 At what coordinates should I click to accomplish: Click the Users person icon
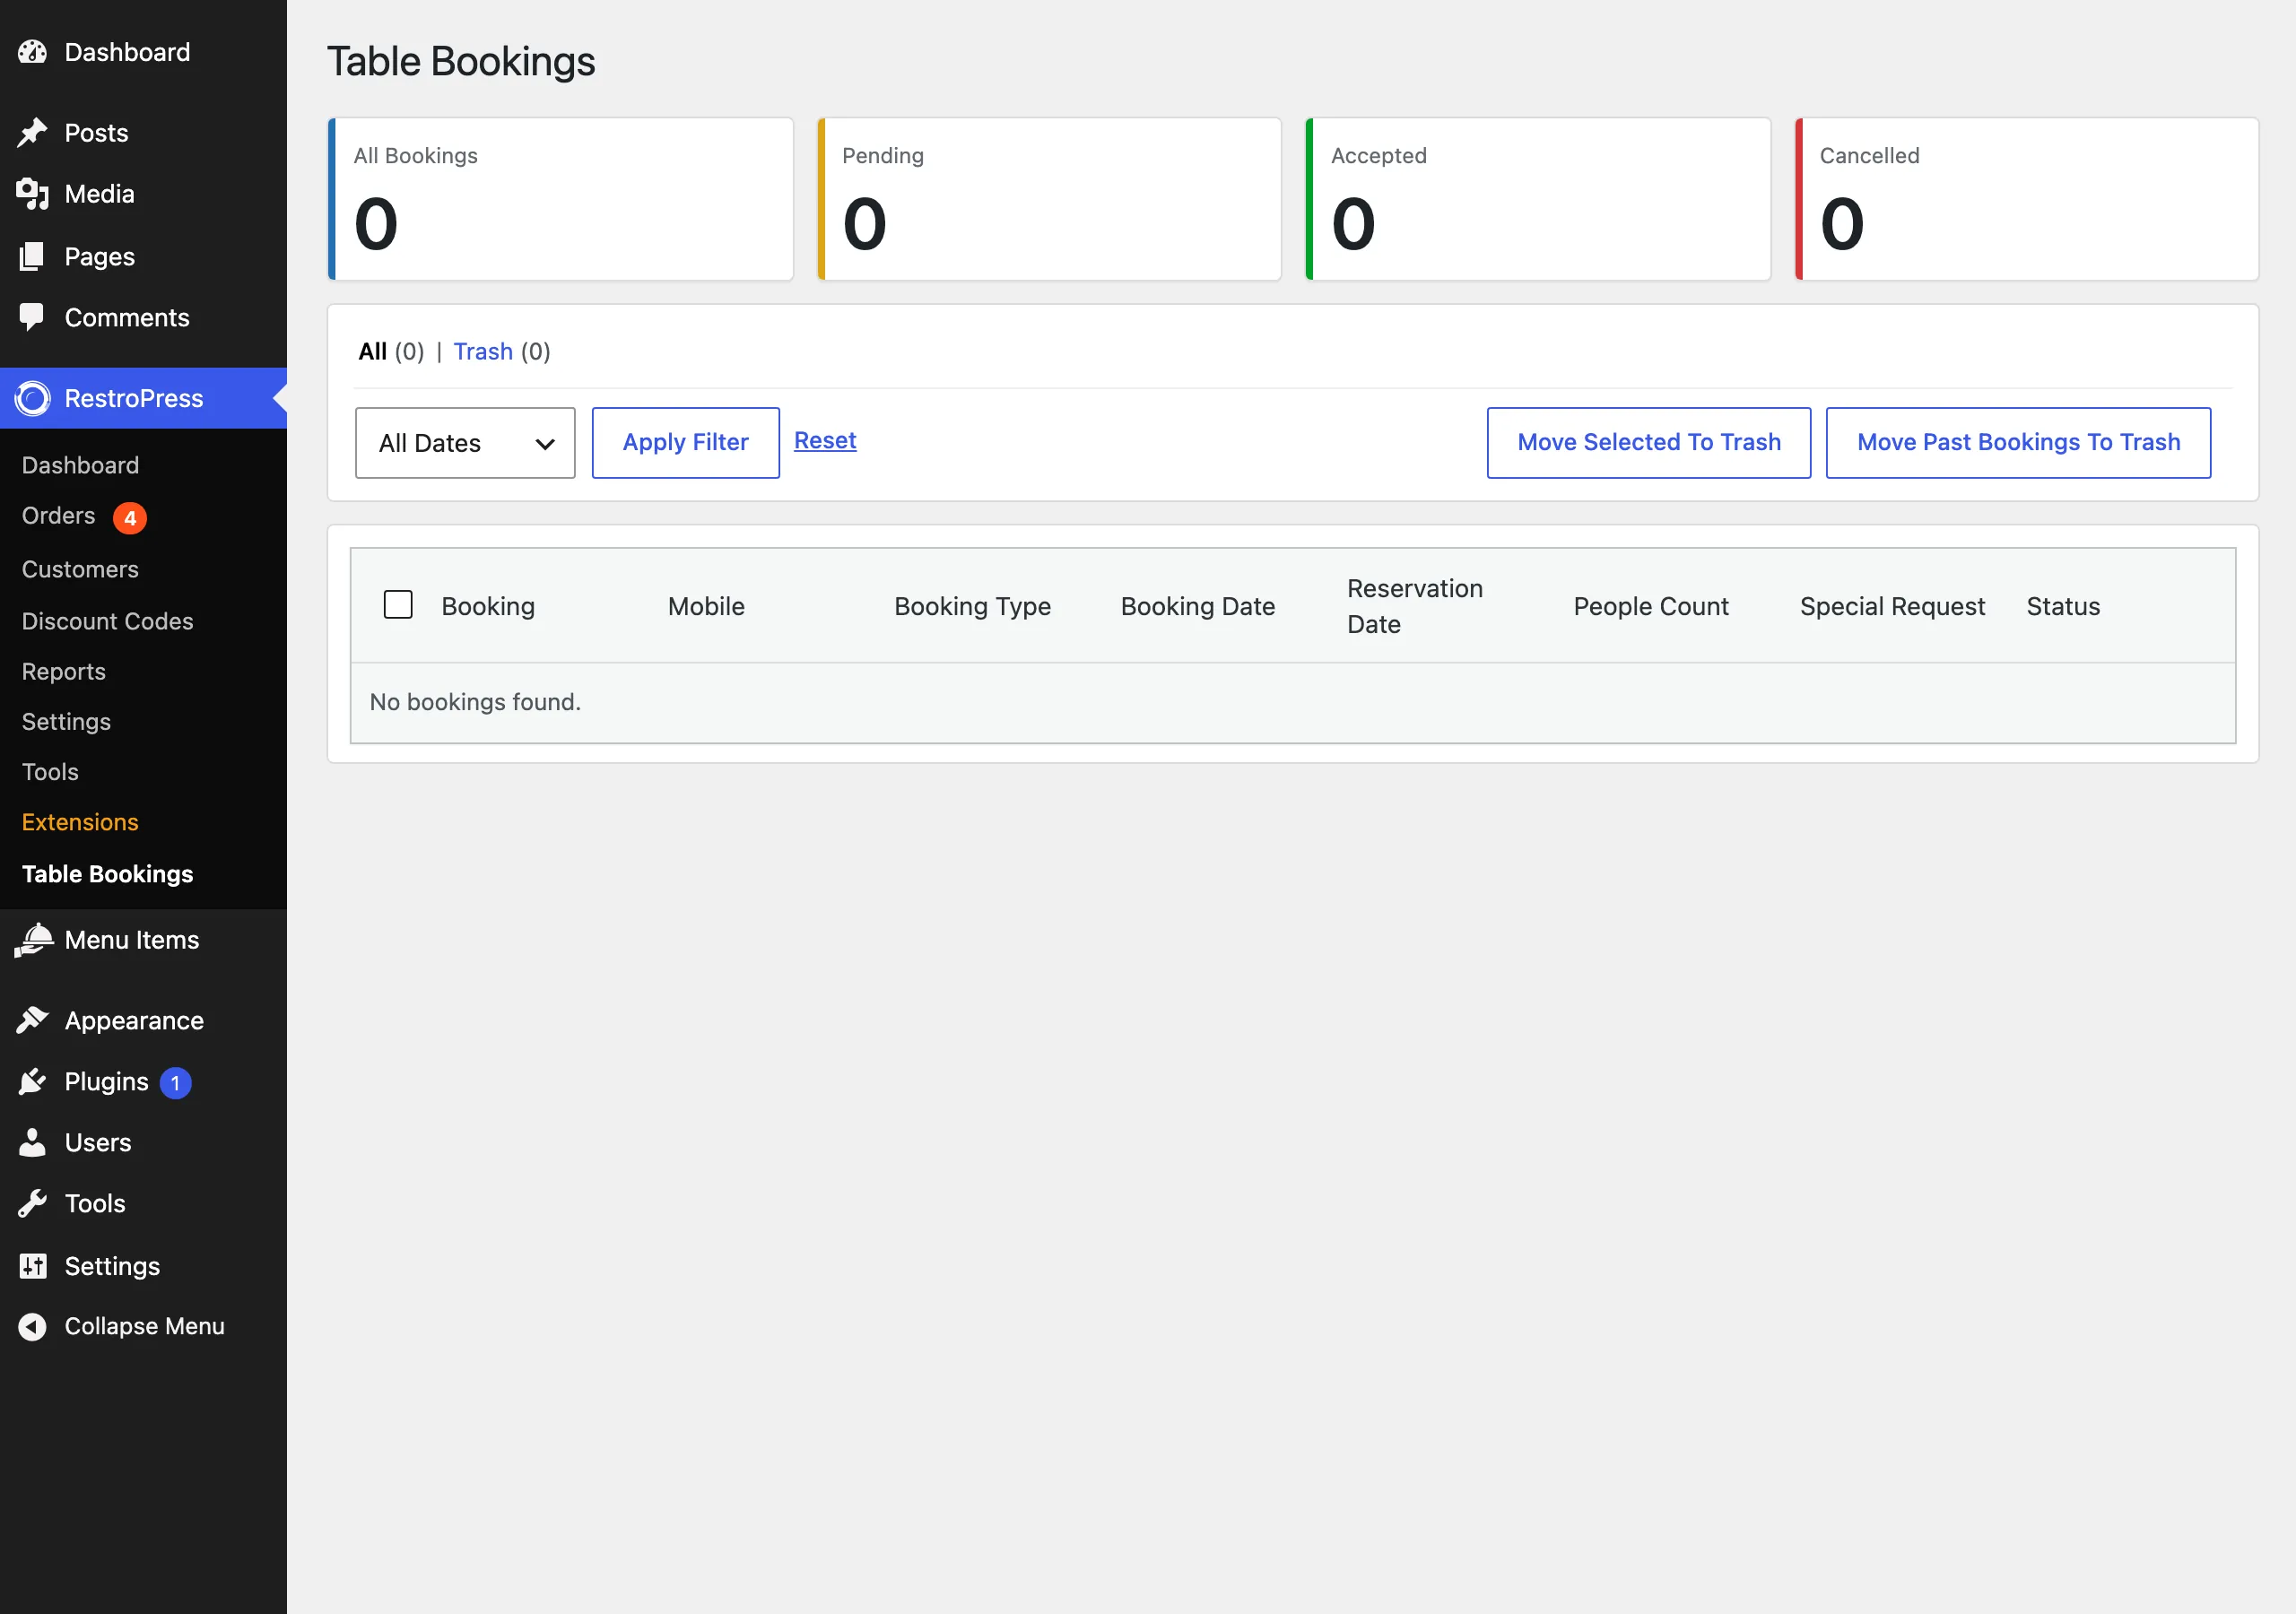32,1142
